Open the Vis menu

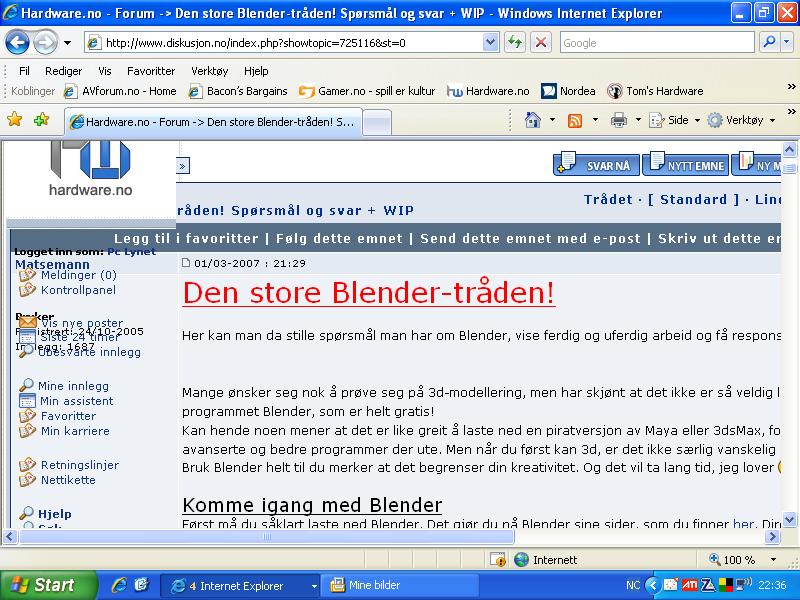[x=105, y=71]
